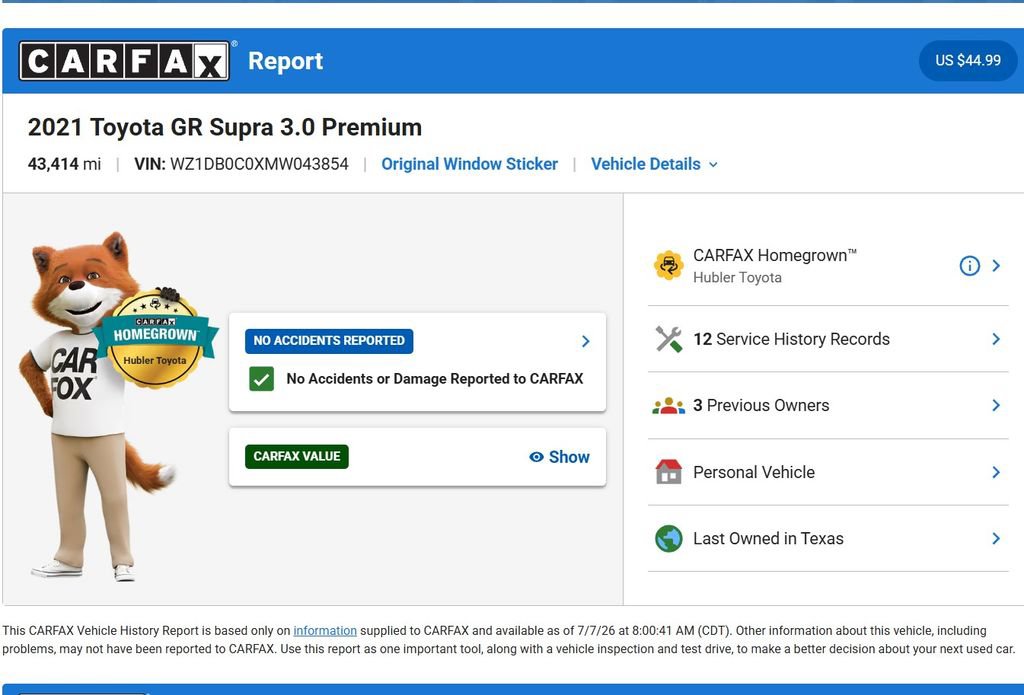The height and width of the screenshot is (695, 1024).
Task: Click the CARFAX logo in header
Action: coord(124,61)
